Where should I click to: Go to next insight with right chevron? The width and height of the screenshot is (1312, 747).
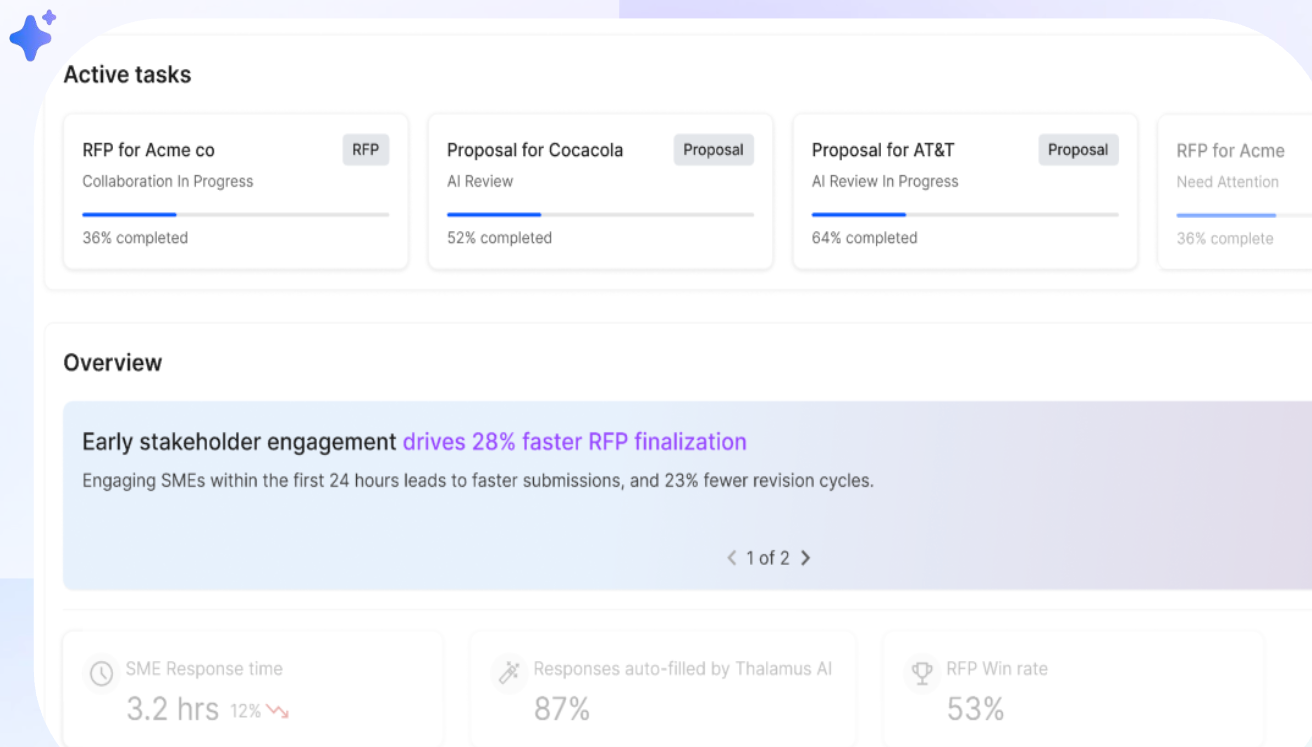(x=806, y=558)
